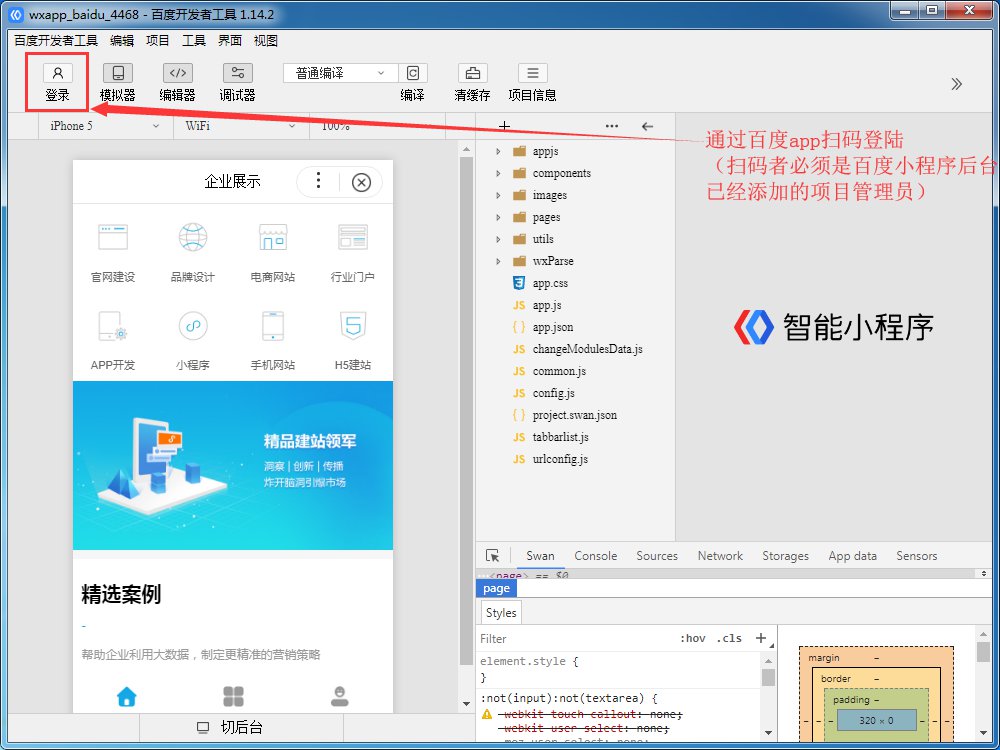Tap the 官网建设 icon
Viewport: 1000px width, 750px height.
113,237
